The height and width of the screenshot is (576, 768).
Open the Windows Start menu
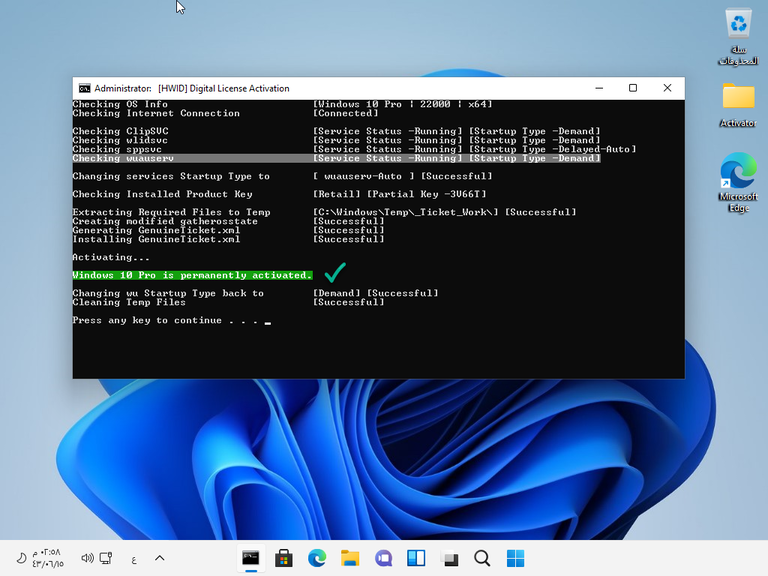[515, 558]
